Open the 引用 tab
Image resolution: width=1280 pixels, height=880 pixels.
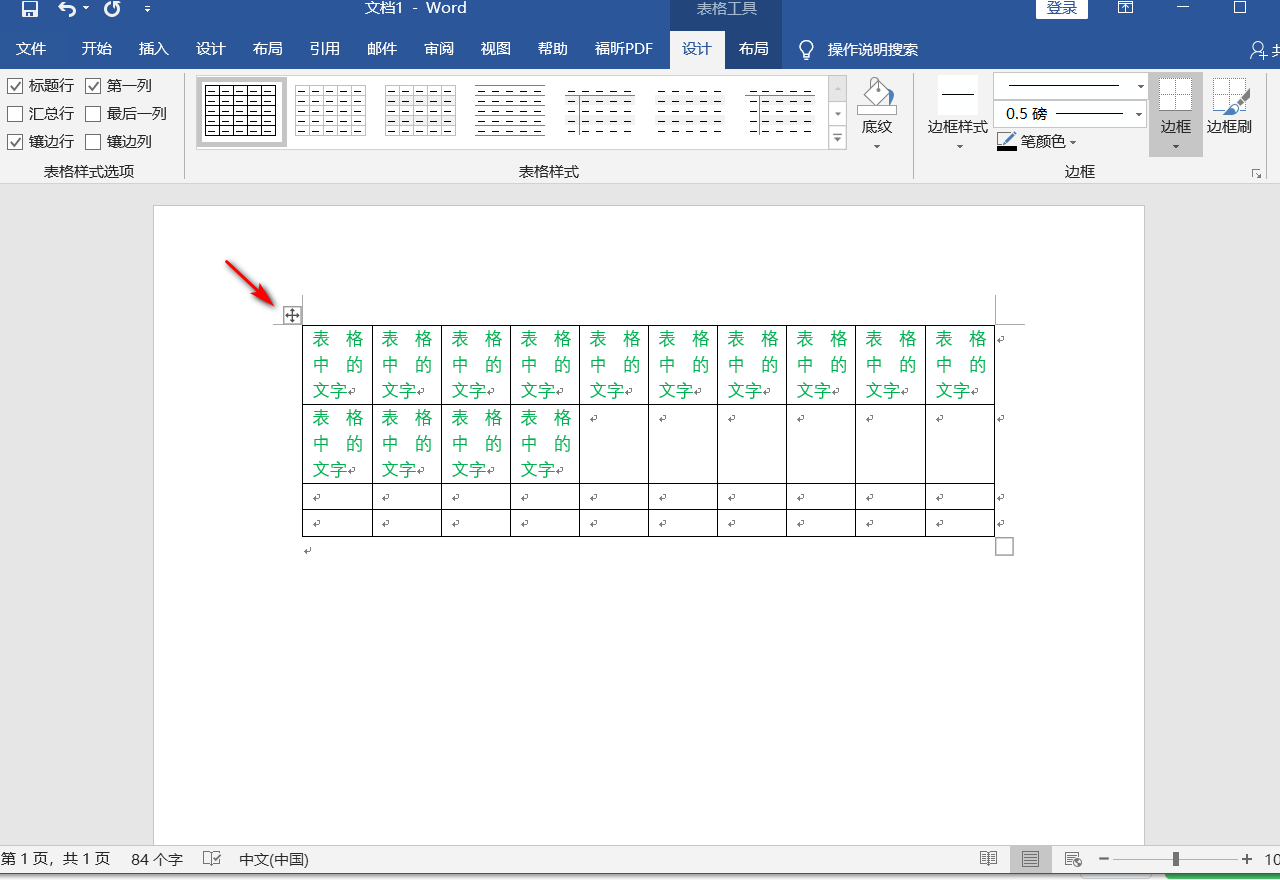click(x=325, y=49)
